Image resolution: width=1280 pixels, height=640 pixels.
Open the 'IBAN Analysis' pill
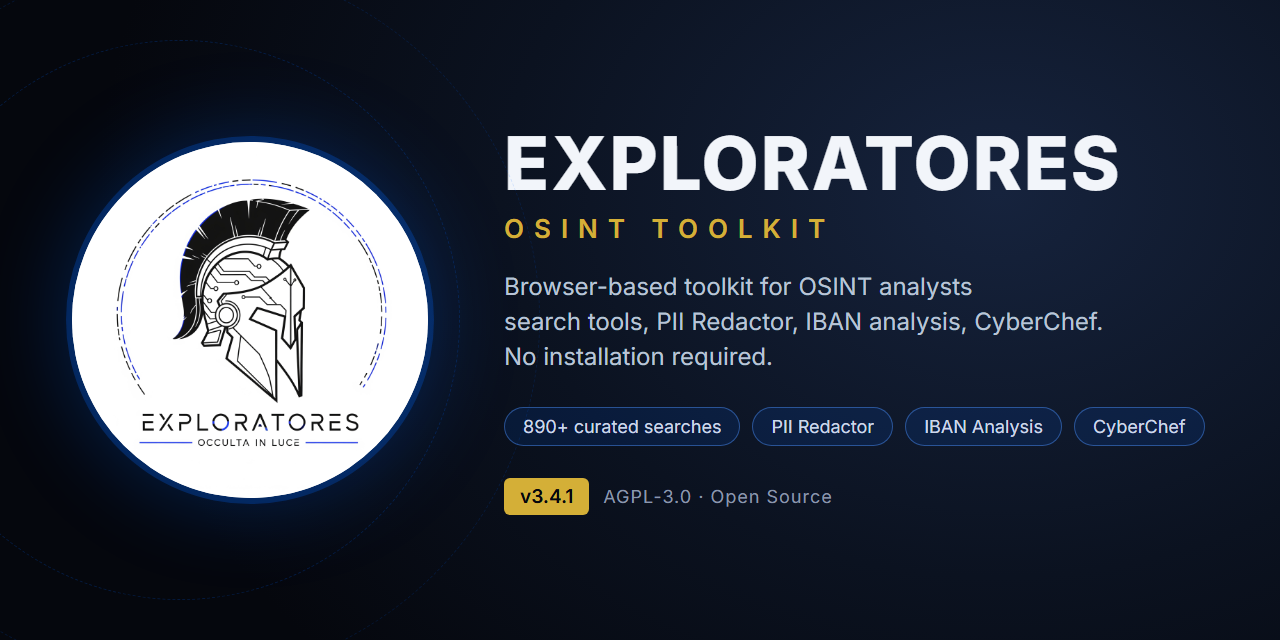click(983, 427)
